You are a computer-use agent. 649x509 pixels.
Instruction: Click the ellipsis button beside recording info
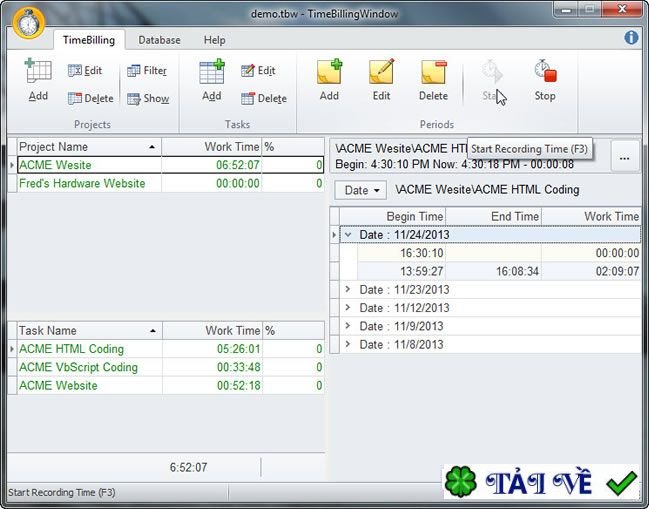coord(624,156)
